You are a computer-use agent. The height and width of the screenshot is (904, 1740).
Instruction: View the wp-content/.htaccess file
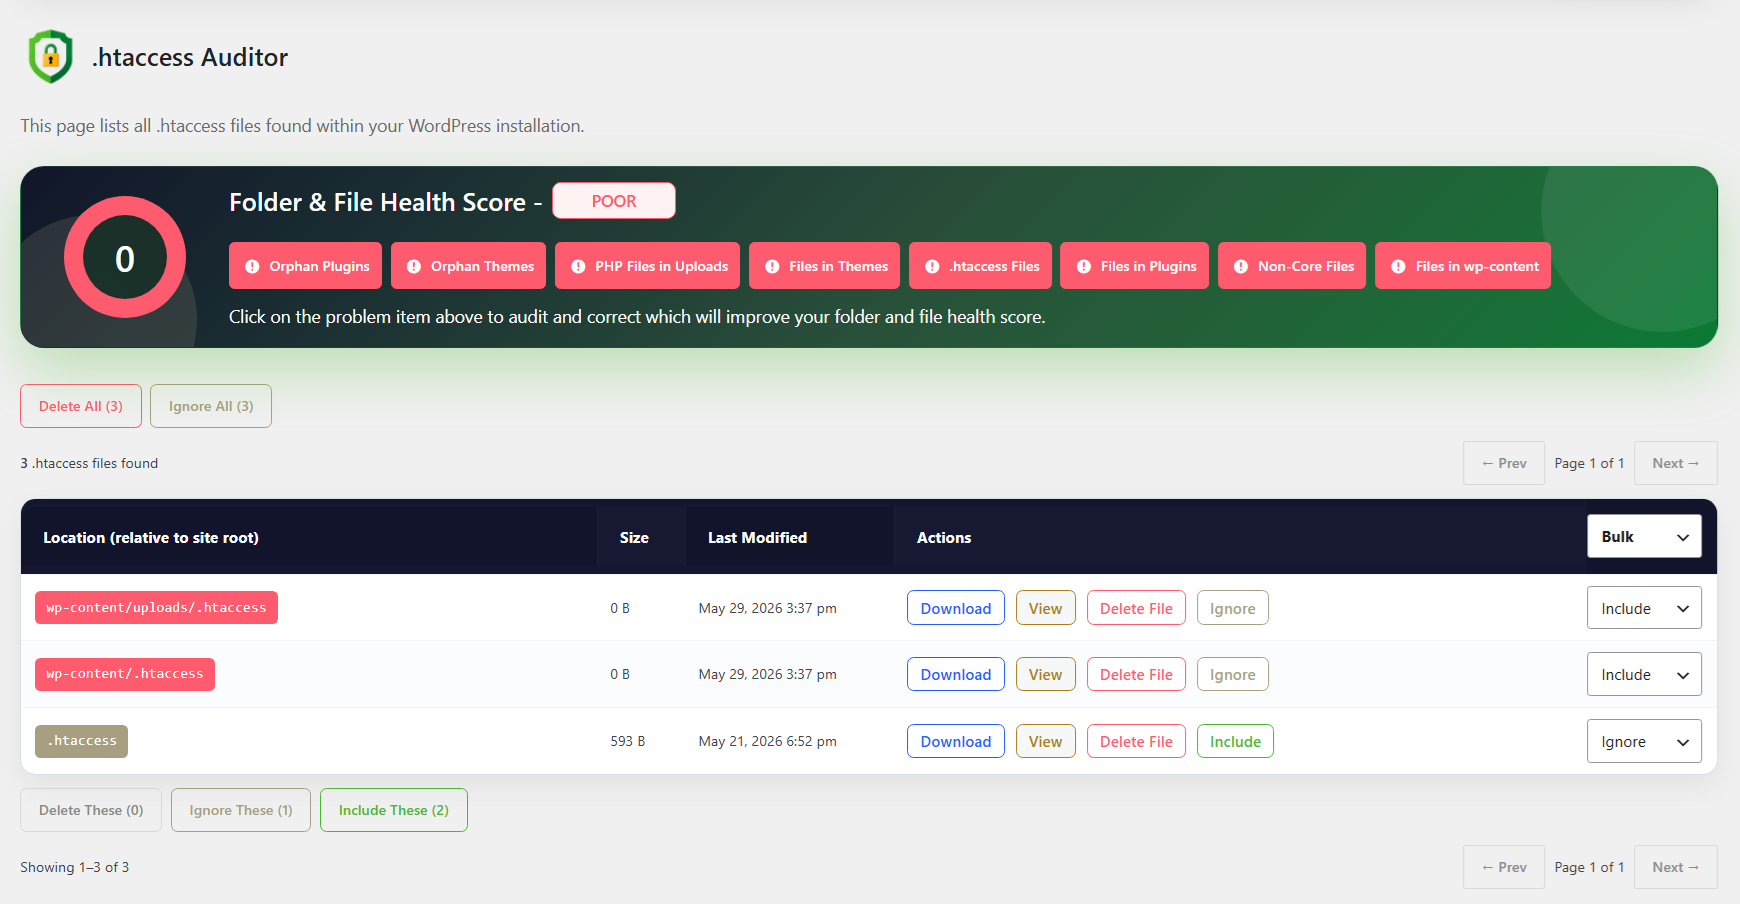pyautogui.click(x=1046, y=674)
